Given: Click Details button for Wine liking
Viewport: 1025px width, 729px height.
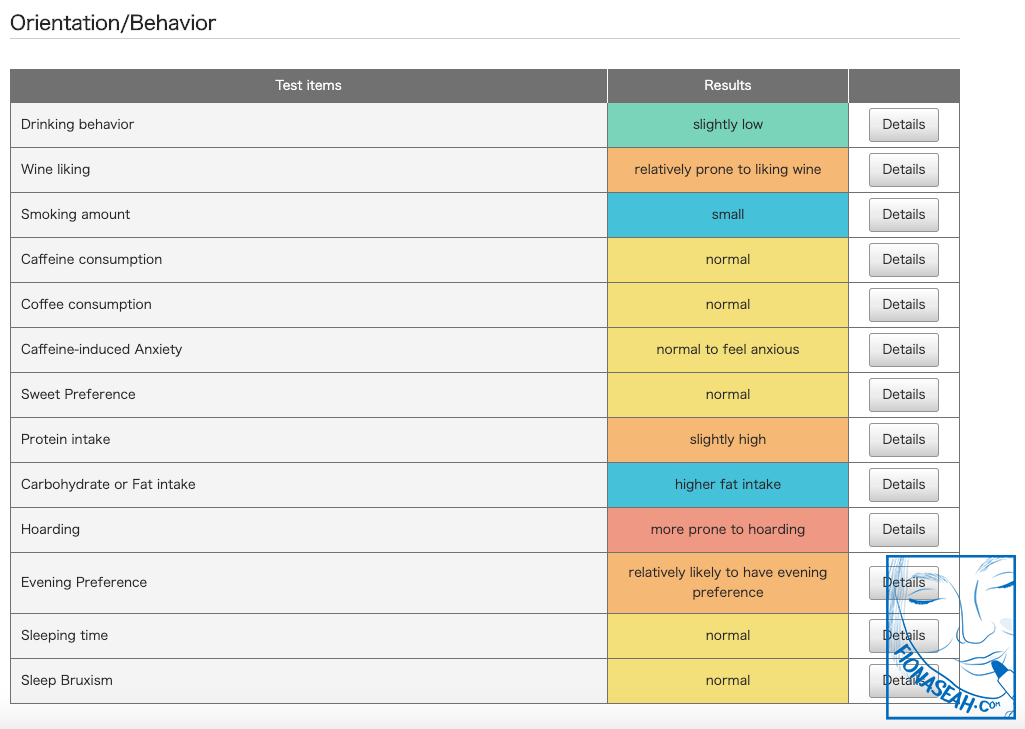Looking at the screenshot, I should [903, 170].
